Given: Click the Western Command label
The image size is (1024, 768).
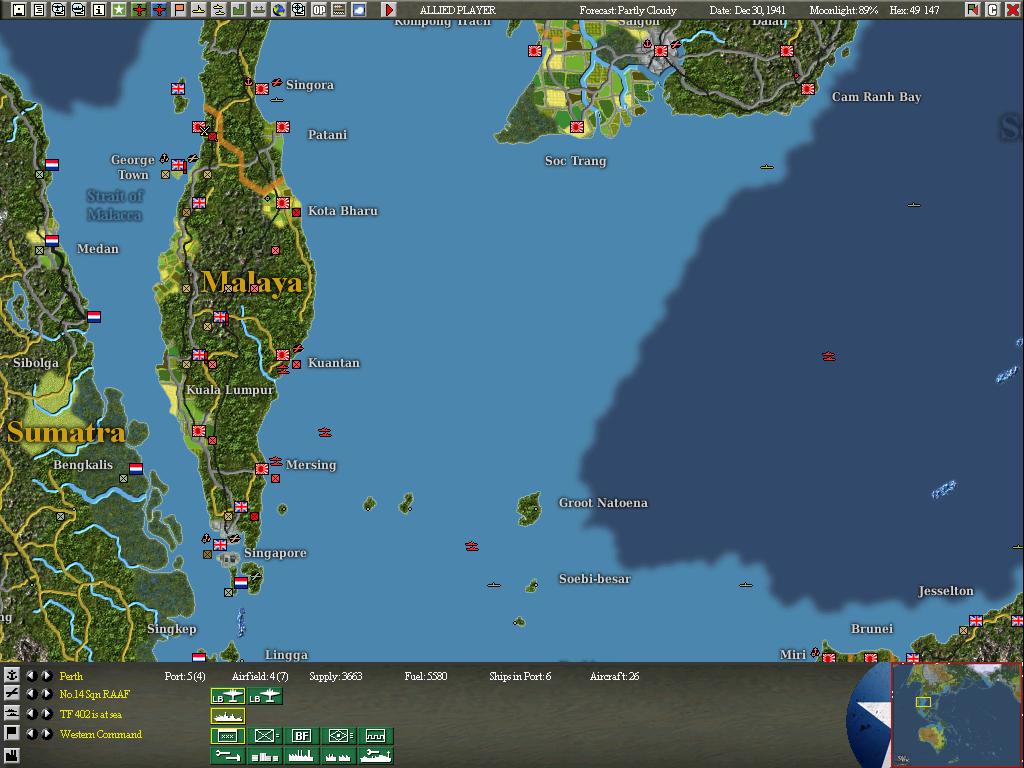Looking at the screenshot, I should pos(101,734).
